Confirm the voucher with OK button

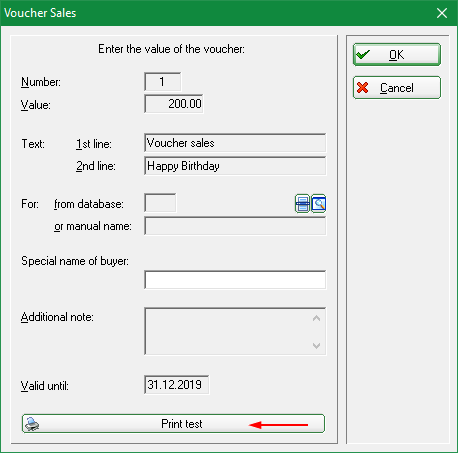pos(397,55)
